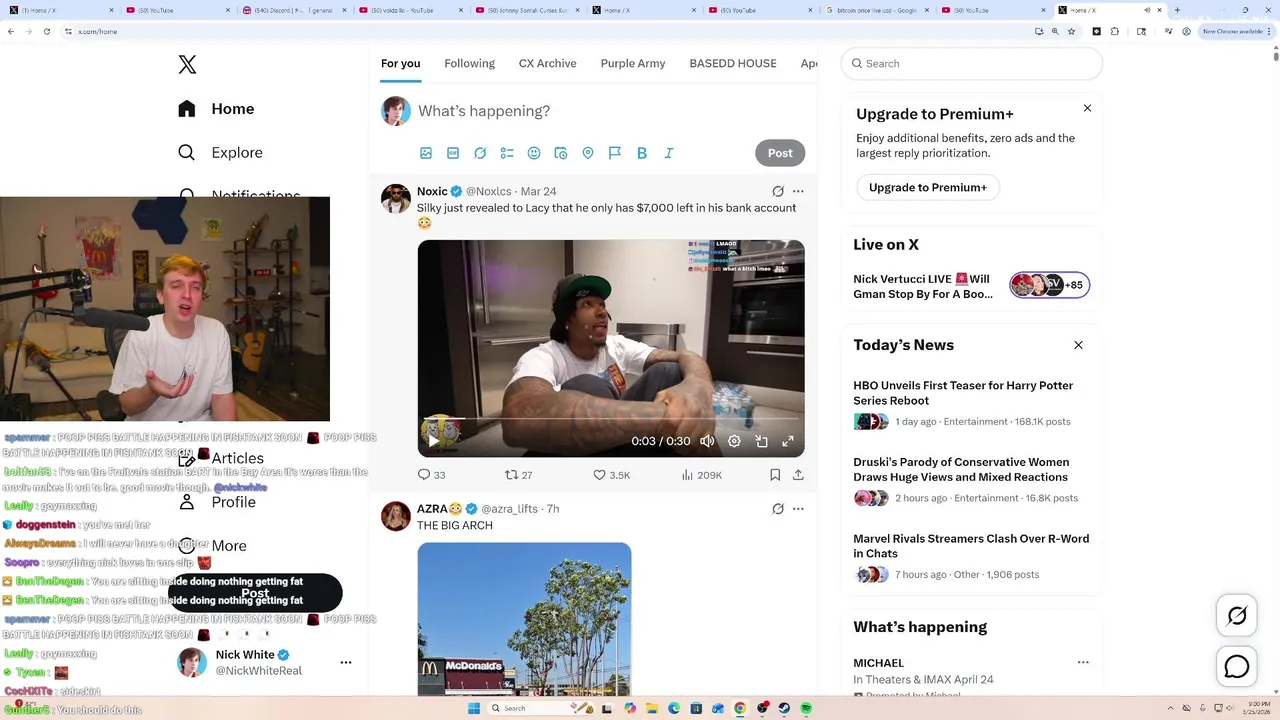Open the HBO Harry Potter teaser news
Viewport: 1280px width, 720px height.
[971, 403]
